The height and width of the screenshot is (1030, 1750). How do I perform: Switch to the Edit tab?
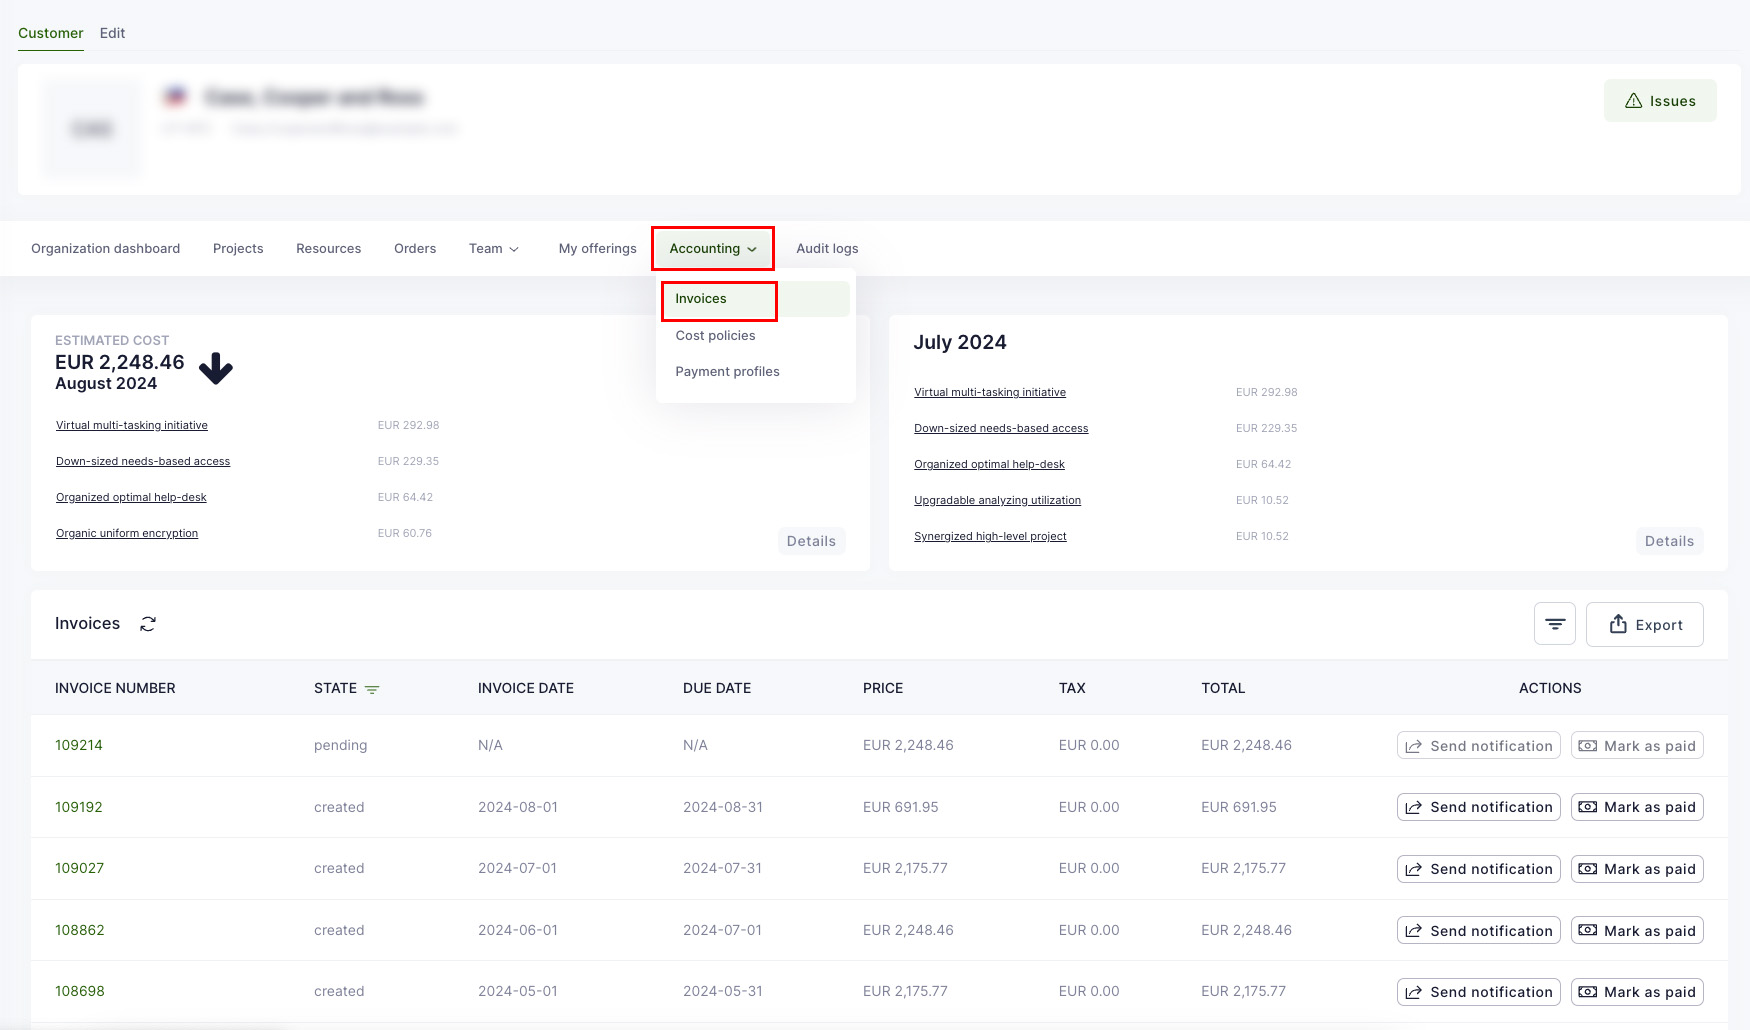[x=112, y=33]
